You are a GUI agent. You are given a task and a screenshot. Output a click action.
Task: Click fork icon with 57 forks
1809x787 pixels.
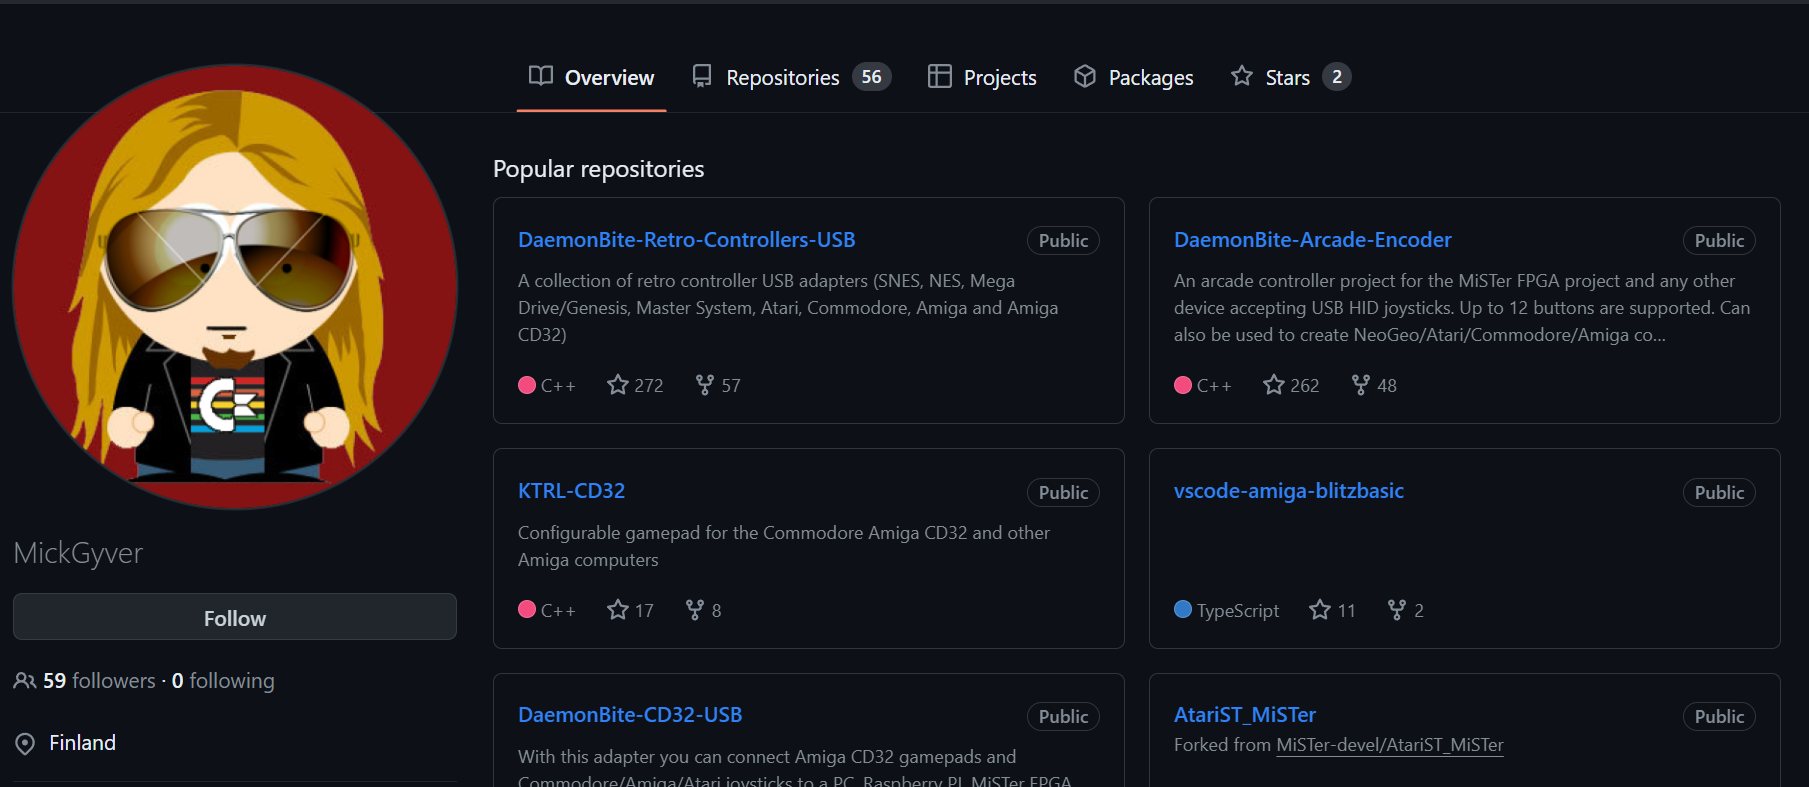click(705, 384)
